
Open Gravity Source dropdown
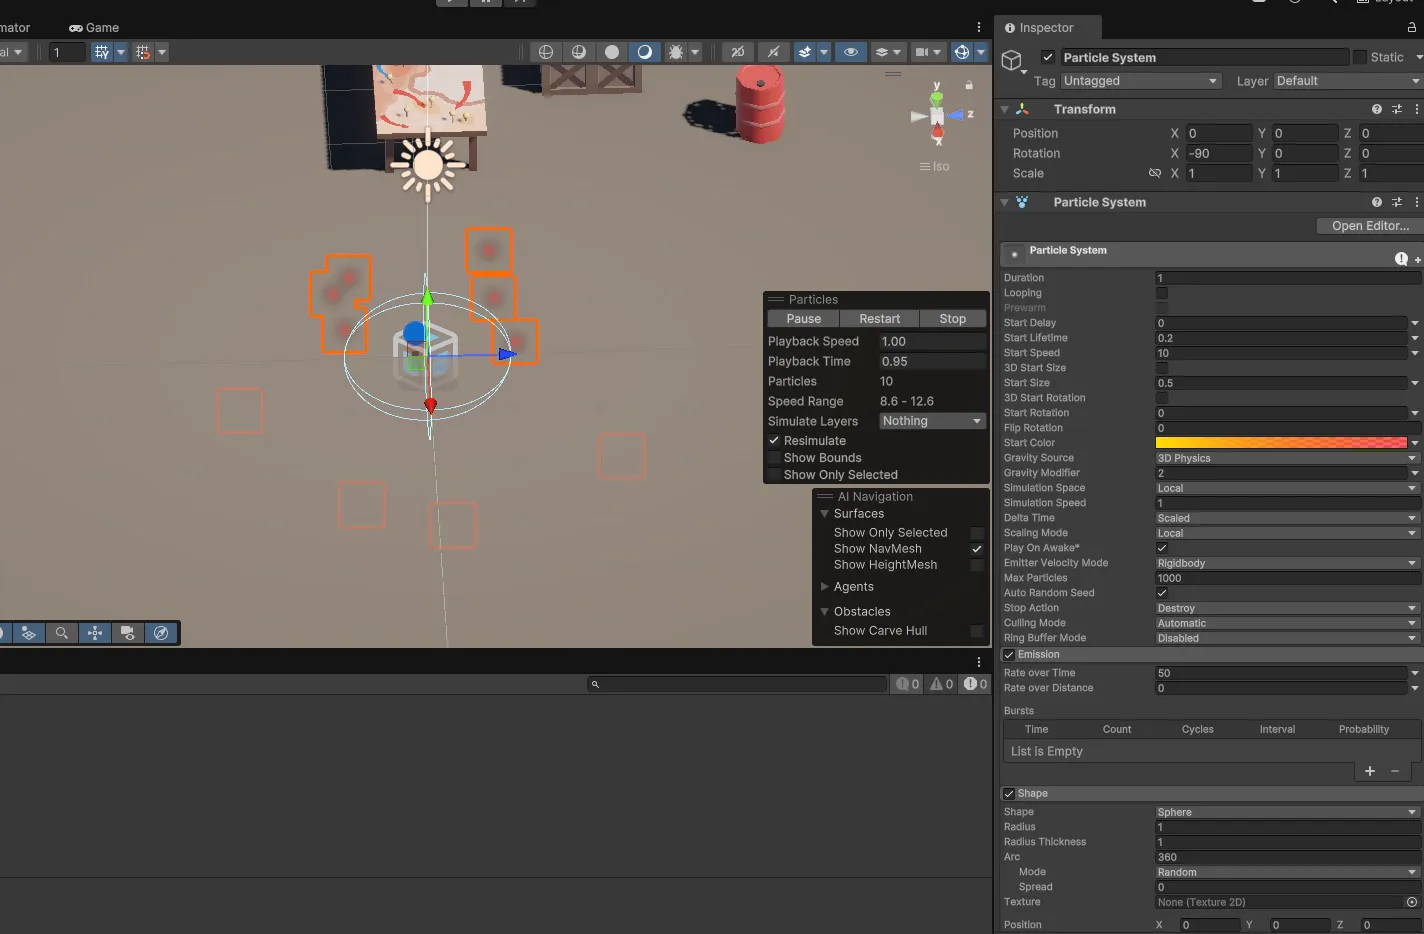tap(1287, 458)
